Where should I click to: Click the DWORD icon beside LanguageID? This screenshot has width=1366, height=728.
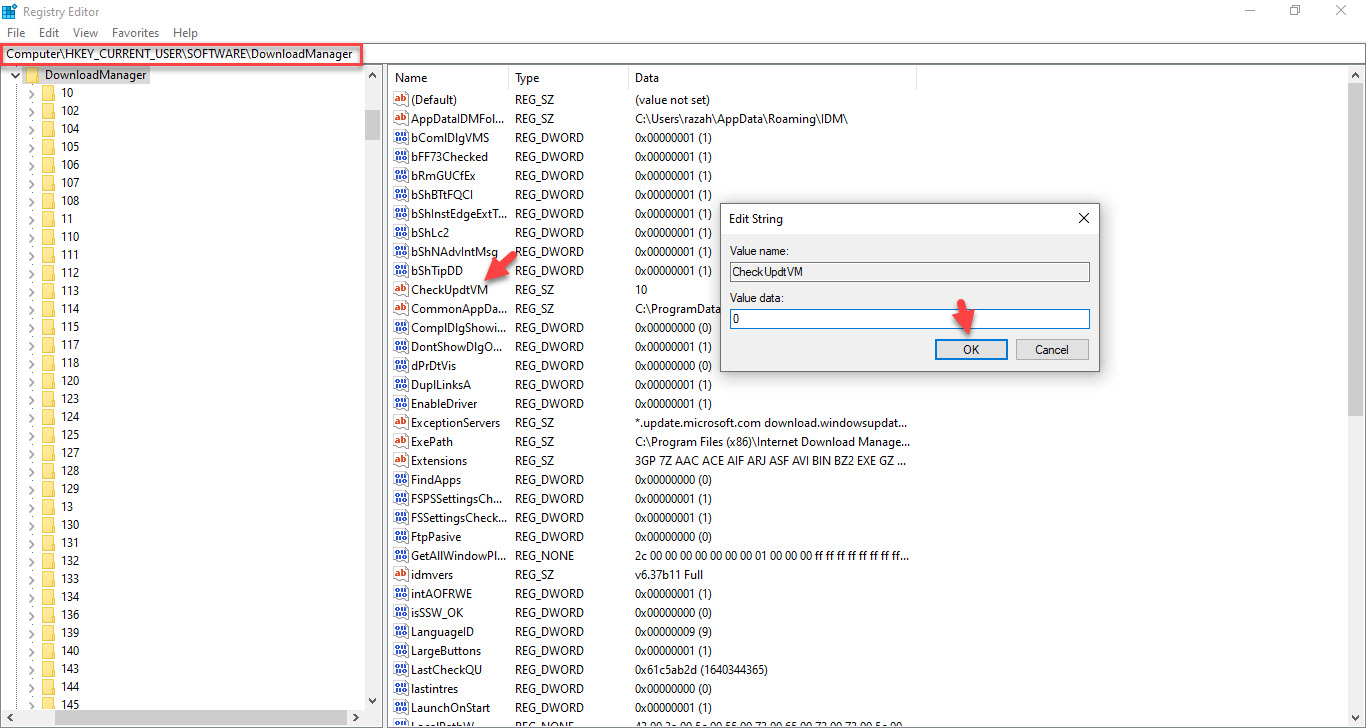coord(401,632)
